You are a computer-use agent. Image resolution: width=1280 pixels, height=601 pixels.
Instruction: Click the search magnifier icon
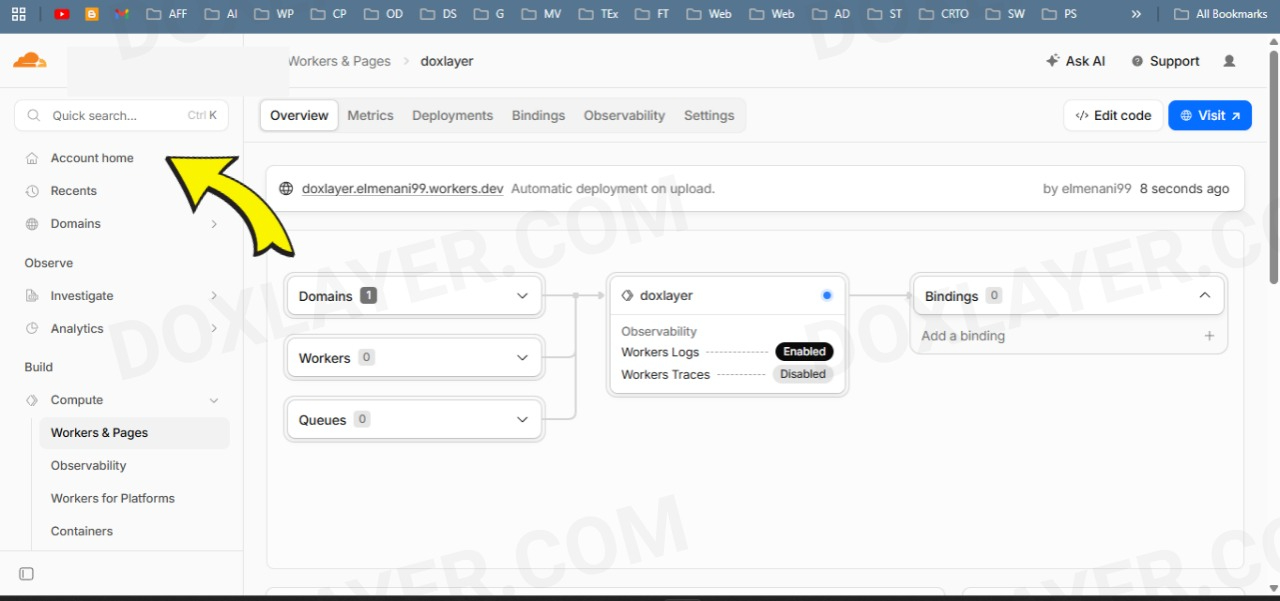pyautogui.click(x=34, y=116)
